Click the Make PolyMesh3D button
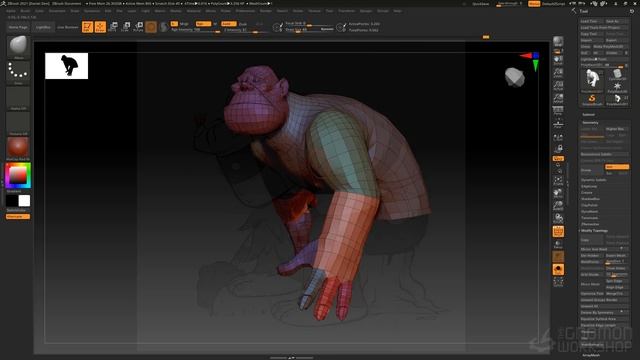Screen dimensions: 640x360 coord(610,47)
